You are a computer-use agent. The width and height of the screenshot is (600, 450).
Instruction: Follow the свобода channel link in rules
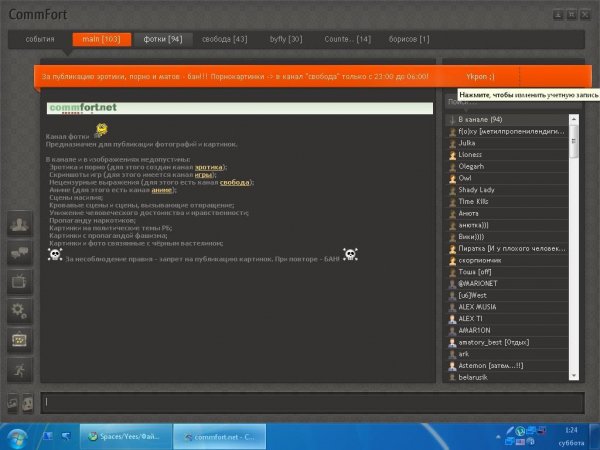click(235, 183)
